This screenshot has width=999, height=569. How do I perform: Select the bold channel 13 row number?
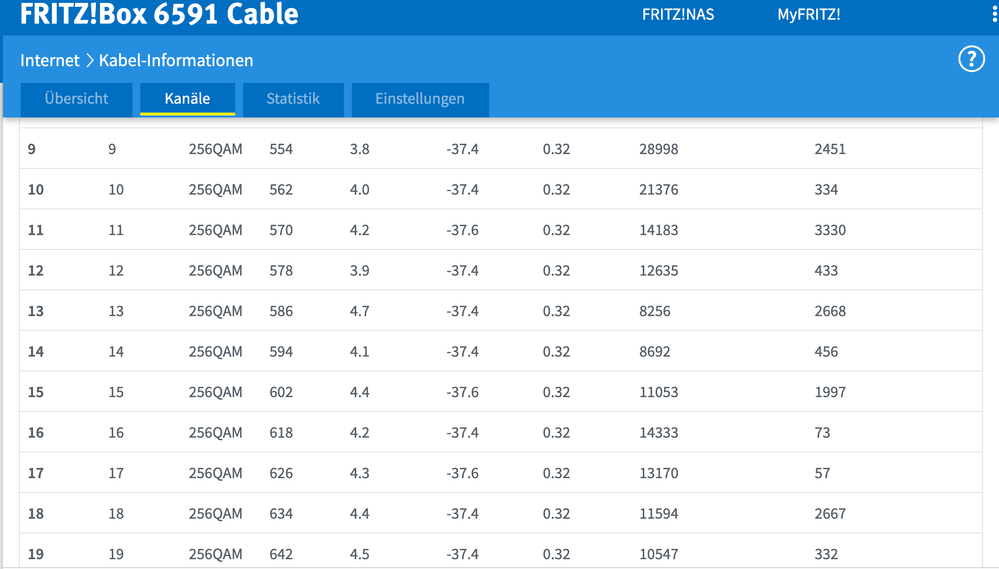36,311
